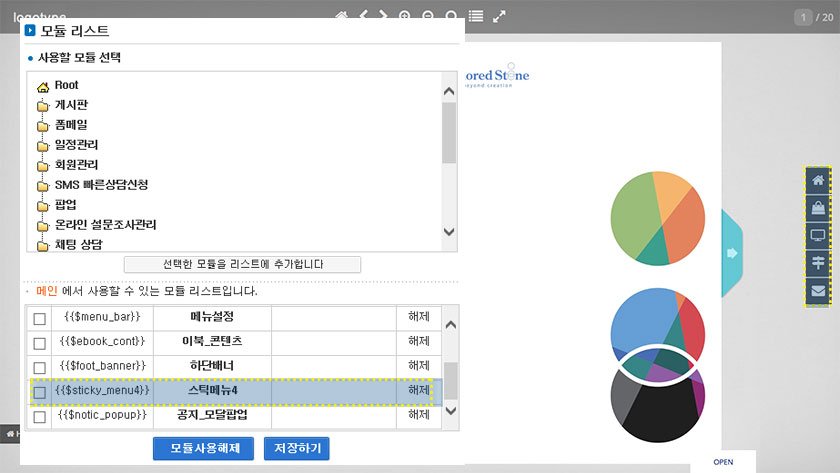840x473 pixels.
Task: Toggle fullscreen with the expand arrows icon
Action: pyautogui.click(x=500, y=16)
